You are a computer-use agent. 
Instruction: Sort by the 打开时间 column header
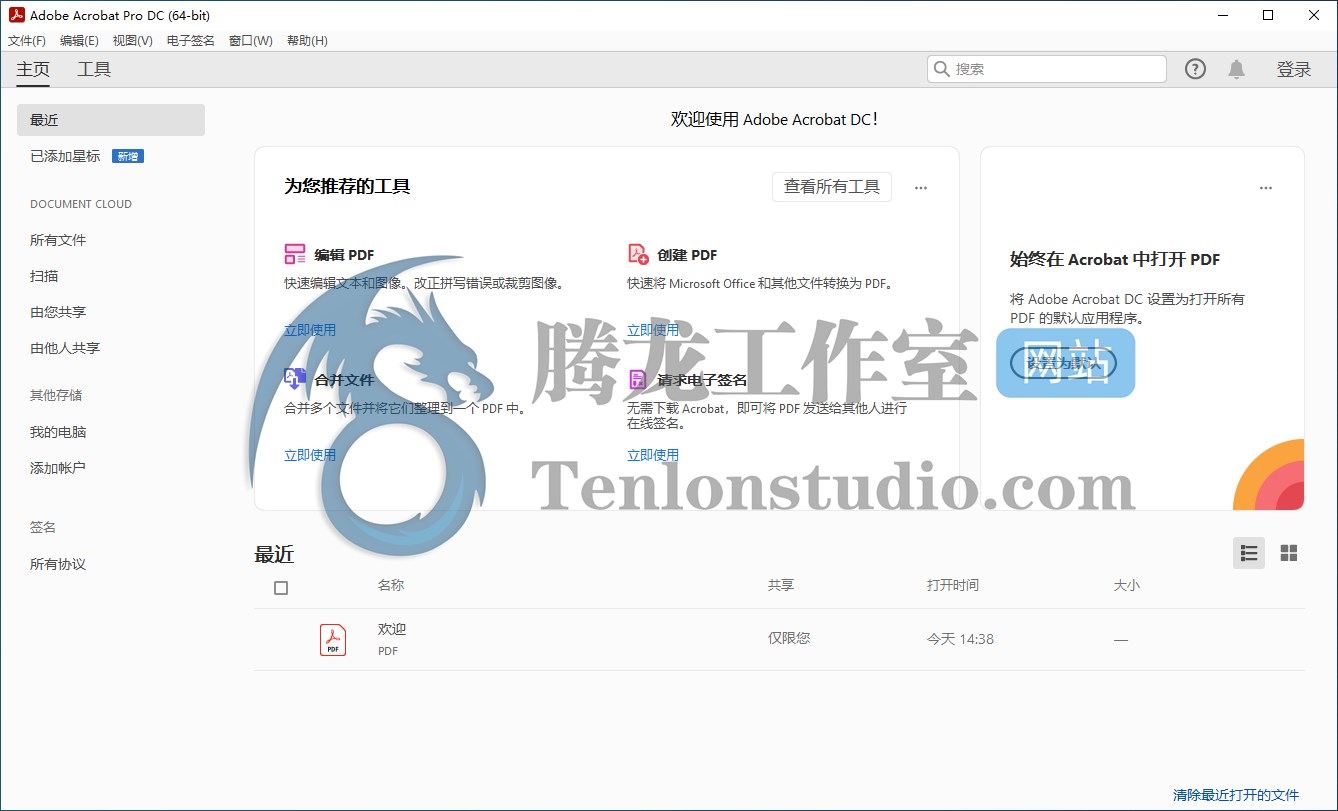tap(953, 585)
